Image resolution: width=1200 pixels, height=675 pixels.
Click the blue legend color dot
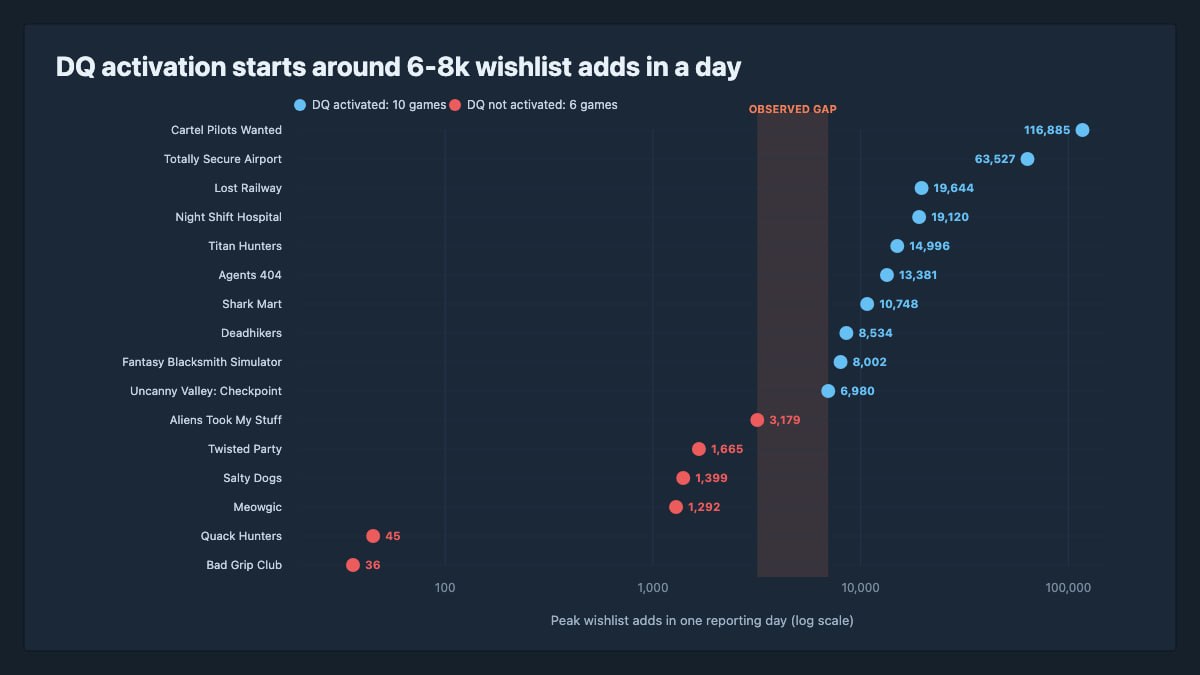300,104
